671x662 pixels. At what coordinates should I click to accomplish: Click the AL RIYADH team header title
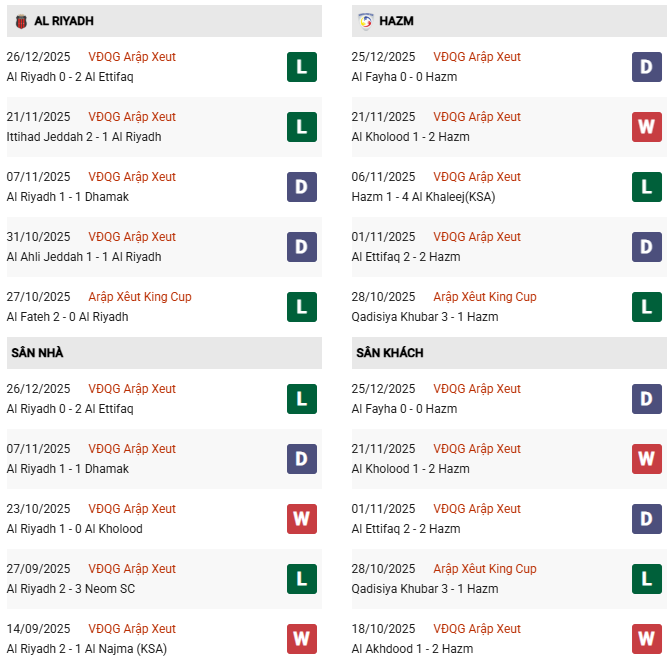(x=64, y=21)
